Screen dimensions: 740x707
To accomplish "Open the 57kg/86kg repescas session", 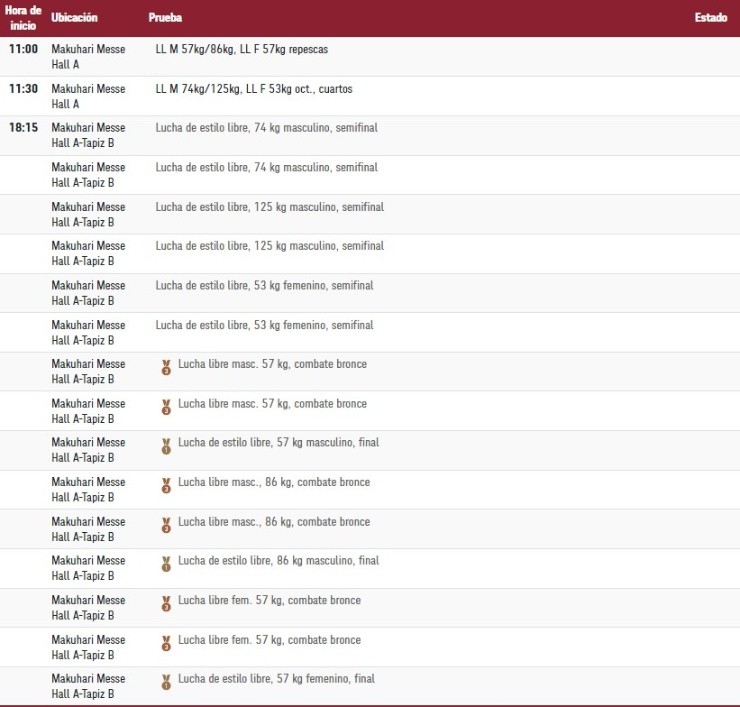I will click(241, 49).
